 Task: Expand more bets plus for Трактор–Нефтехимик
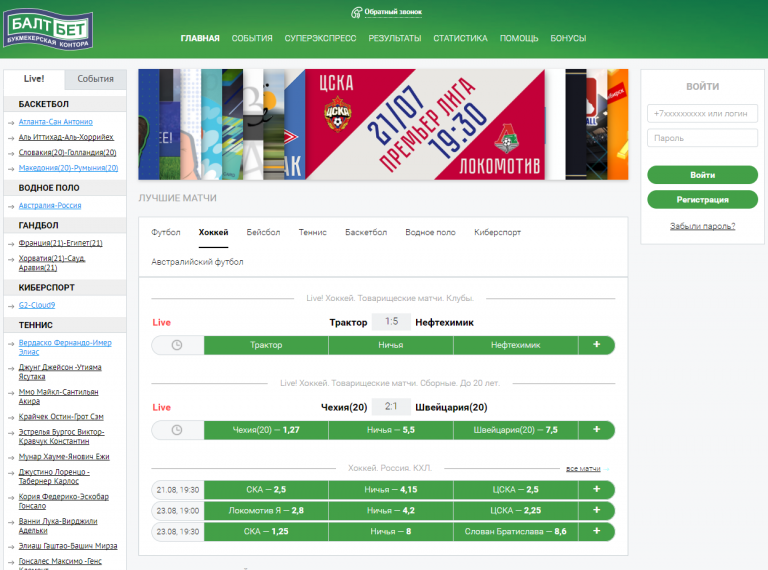[x=597, y=345]
